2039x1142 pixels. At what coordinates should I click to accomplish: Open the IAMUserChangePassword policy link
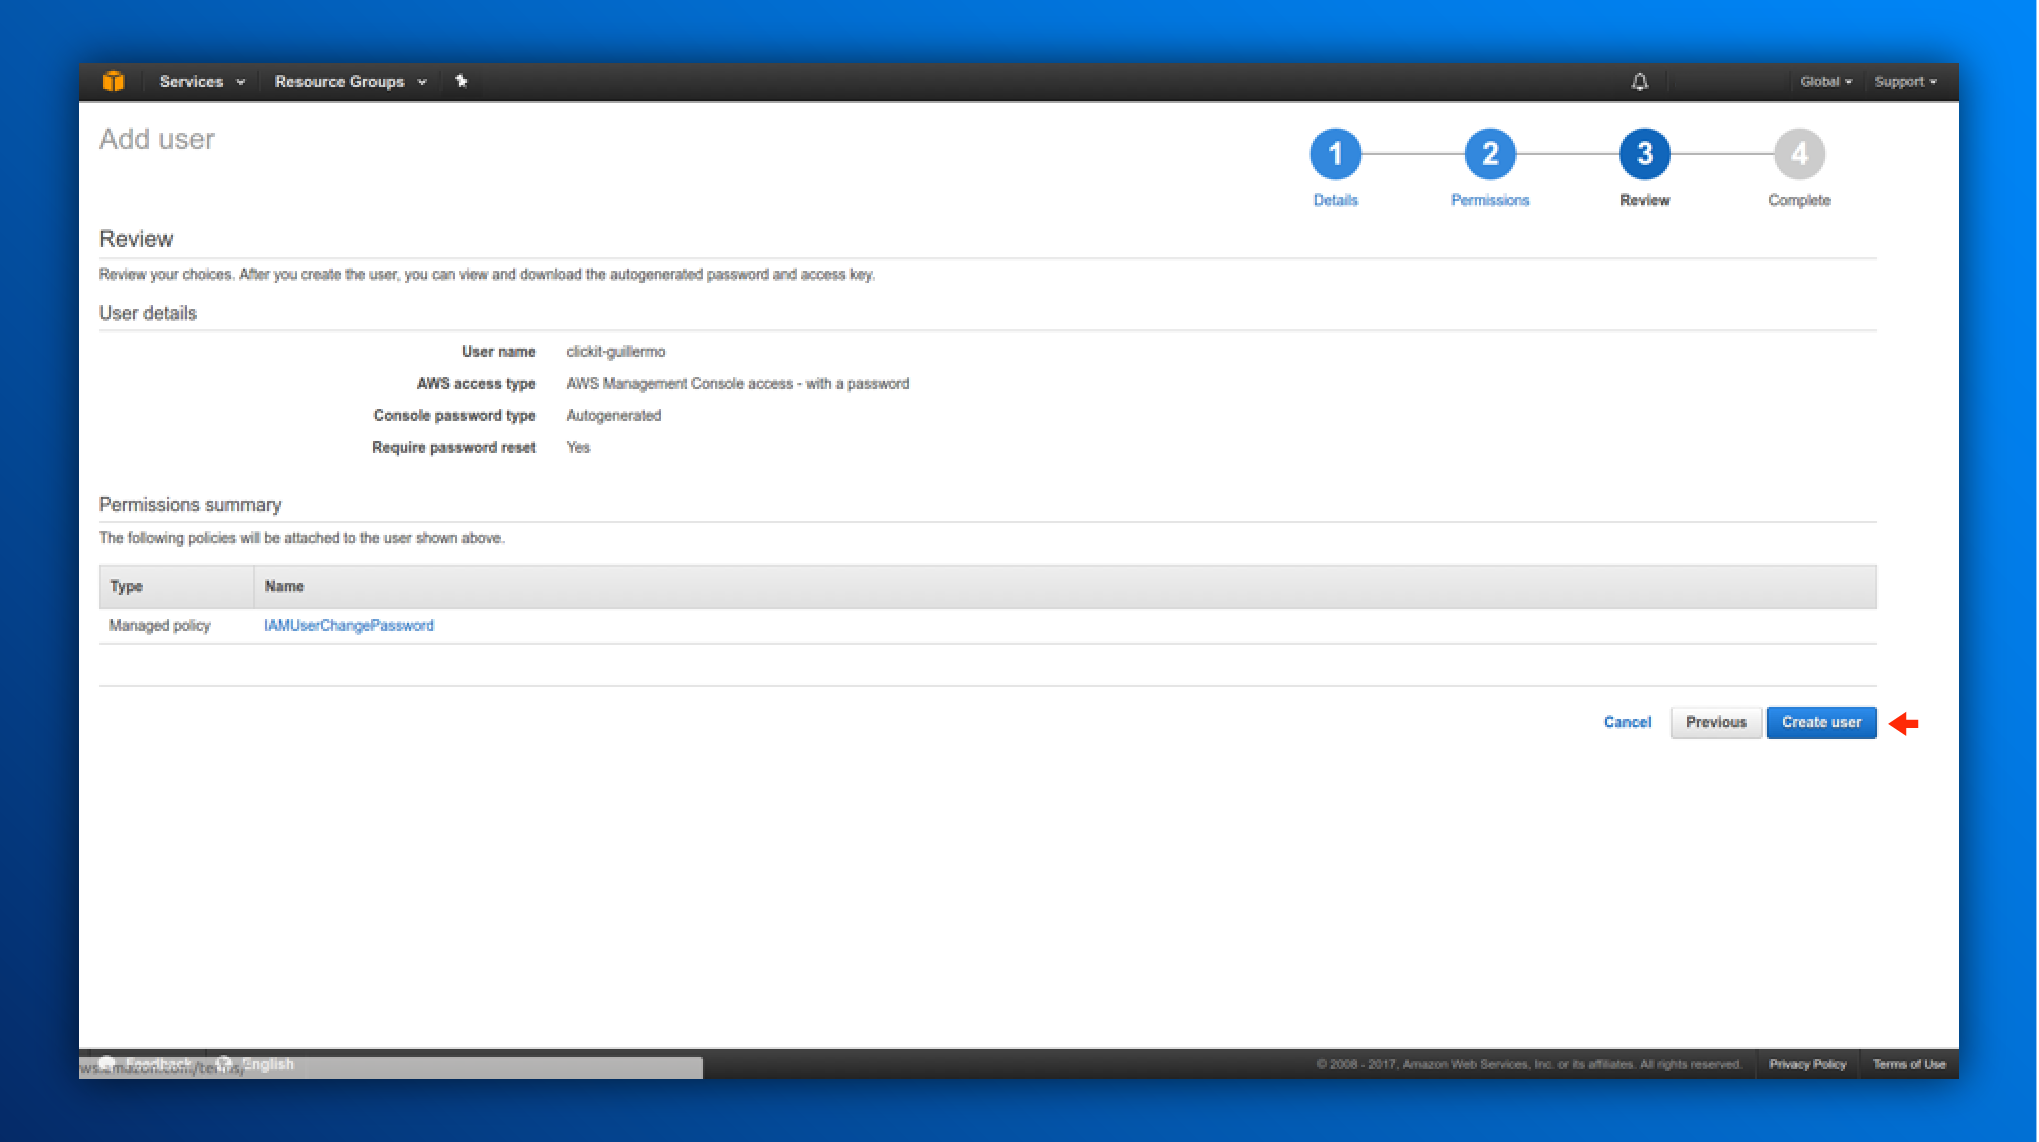[x=348, y=625]
